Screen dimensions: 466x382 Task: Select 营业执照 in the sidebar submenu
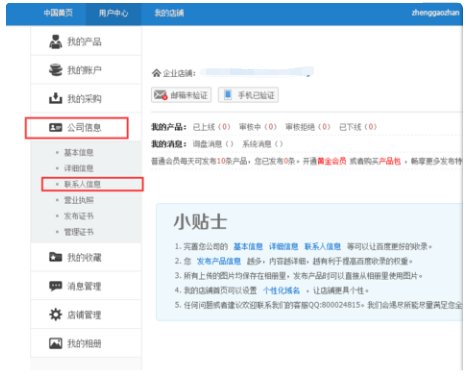(79, 200)
